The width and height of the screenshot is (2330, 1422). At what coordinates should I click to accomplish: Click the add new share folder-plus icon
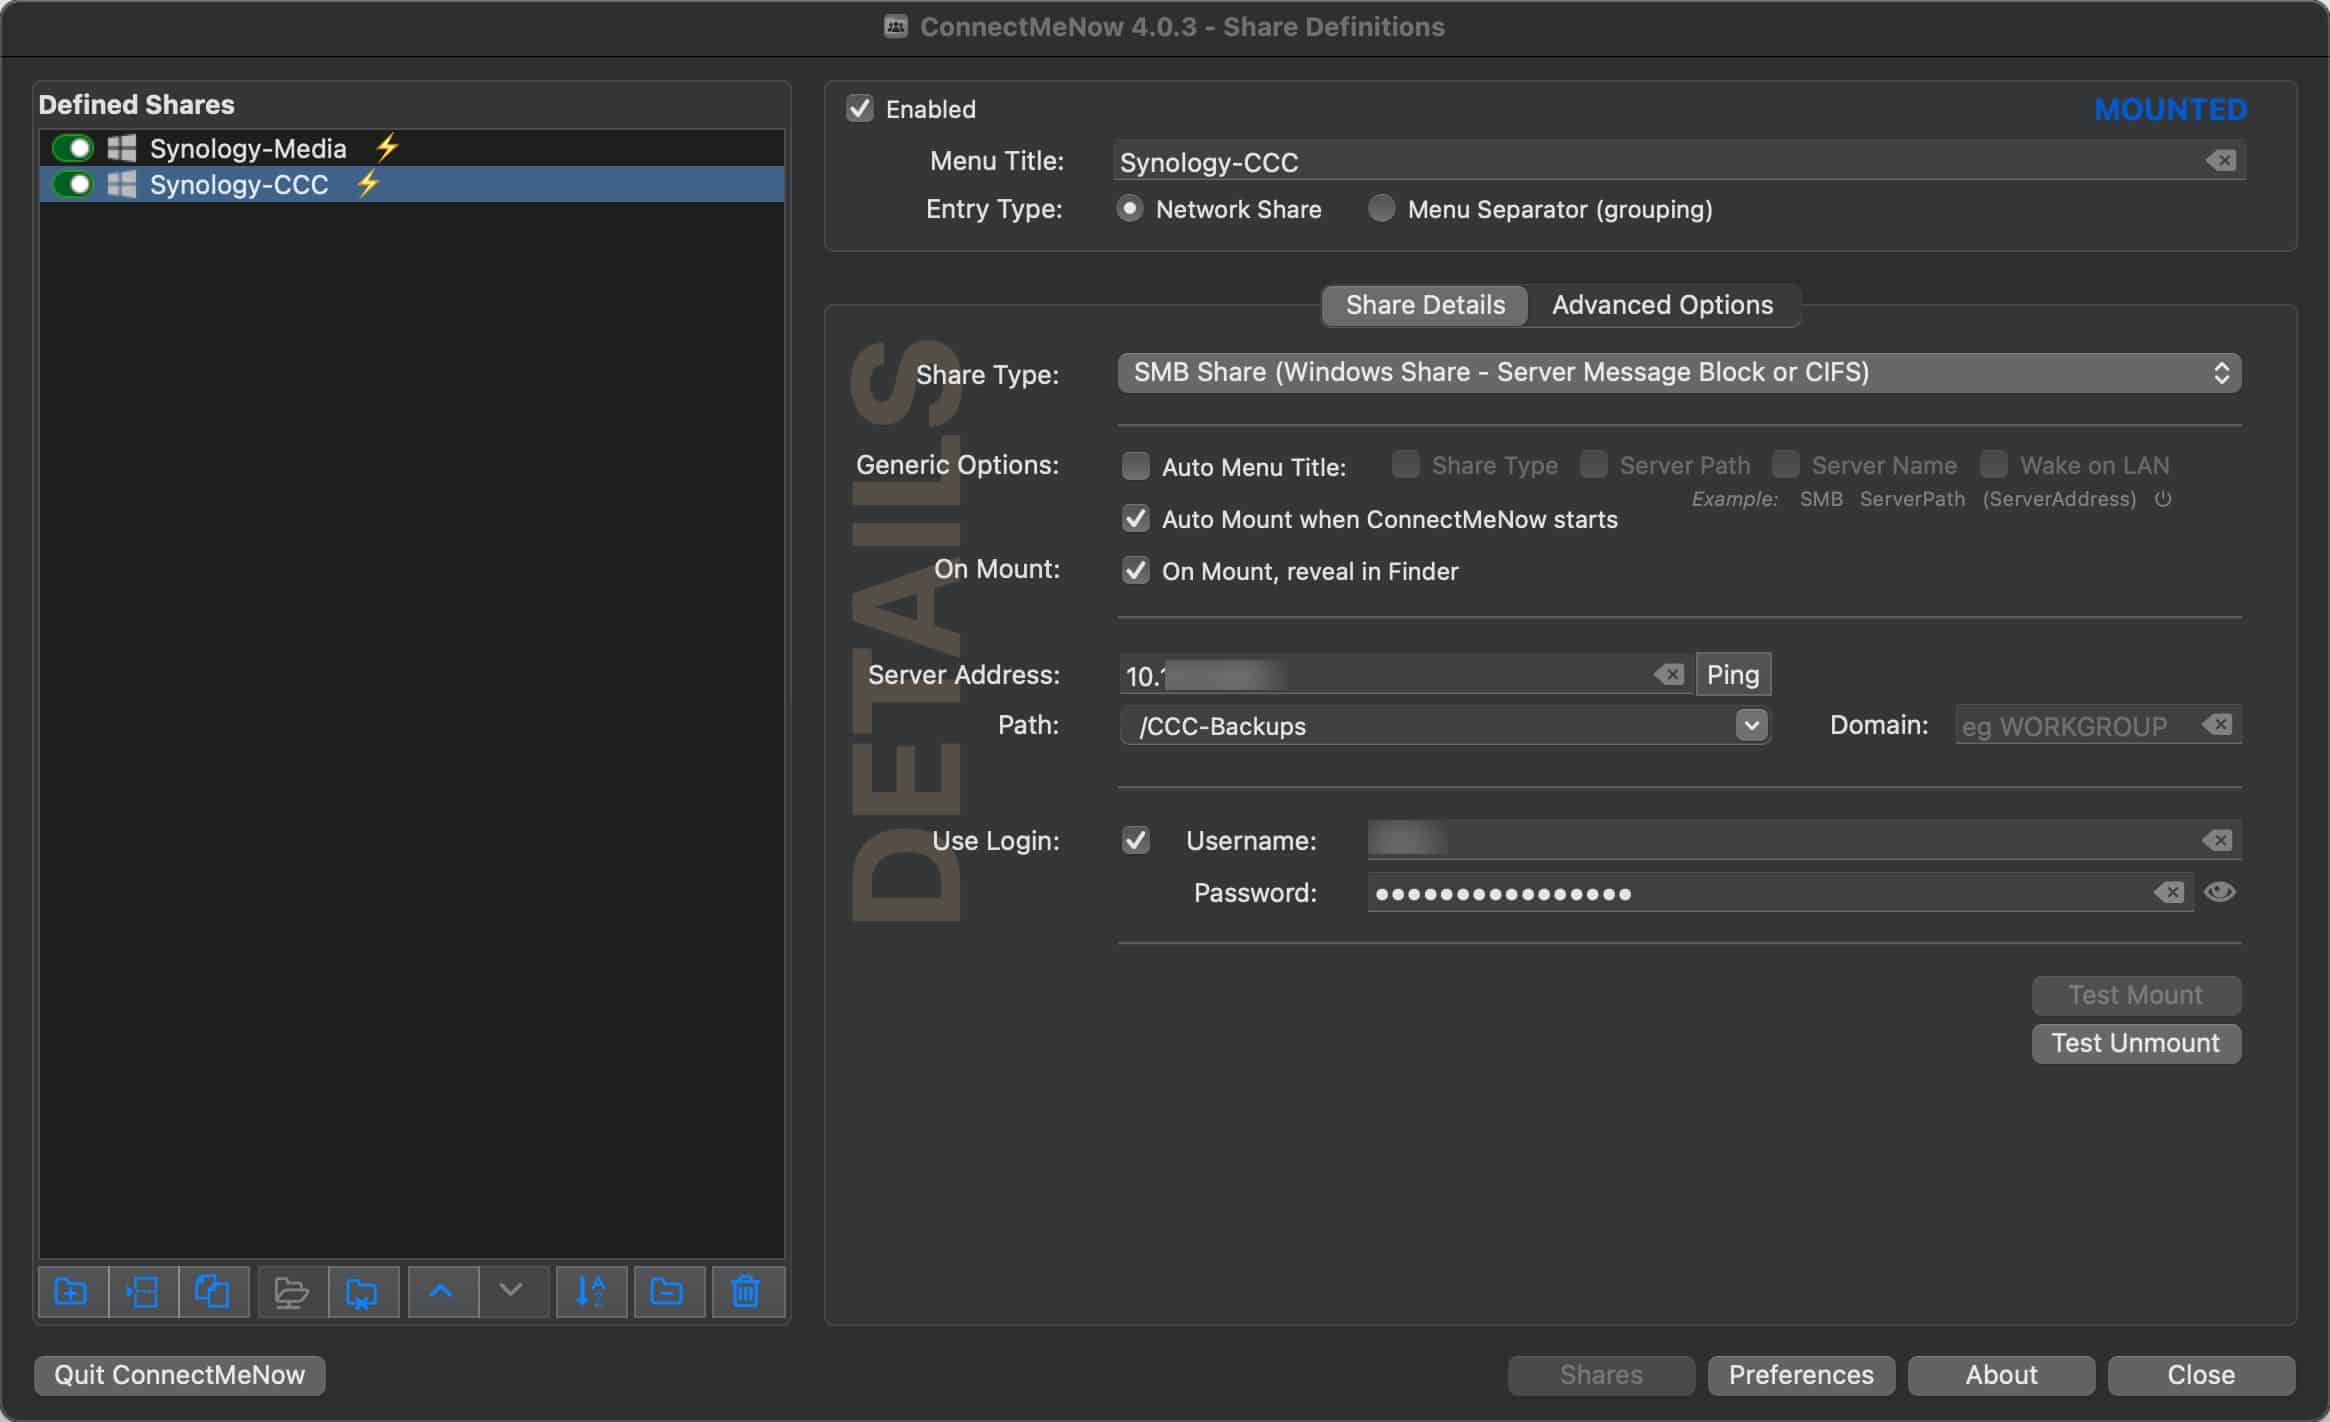click(72, 1292)
